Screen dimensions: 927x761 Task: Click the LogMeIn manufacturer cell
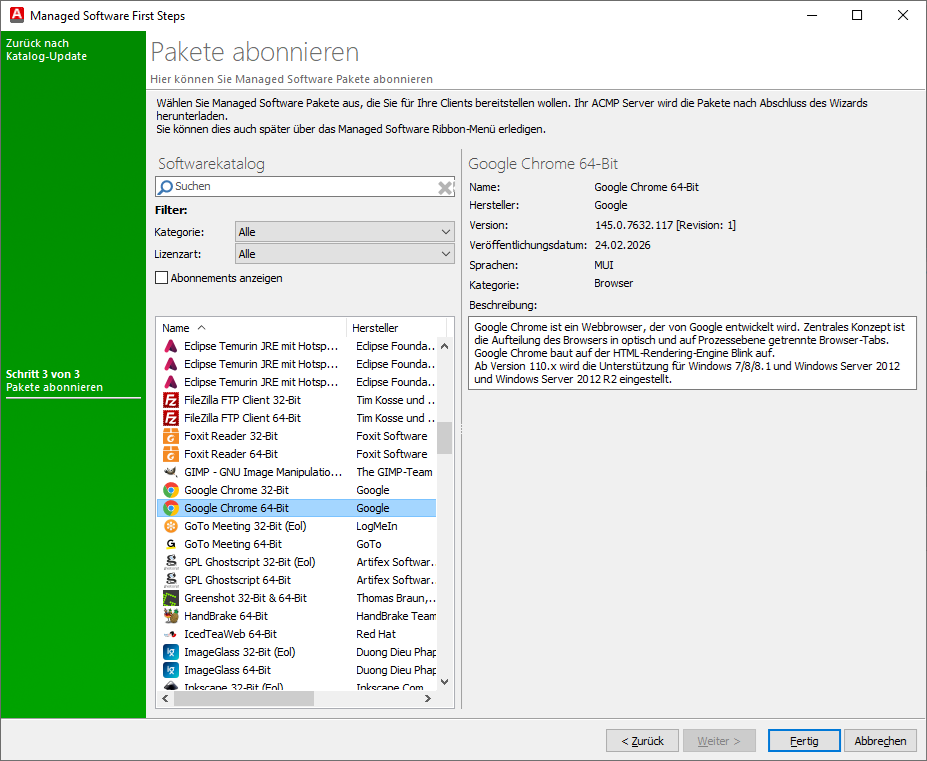pos(377,526)
